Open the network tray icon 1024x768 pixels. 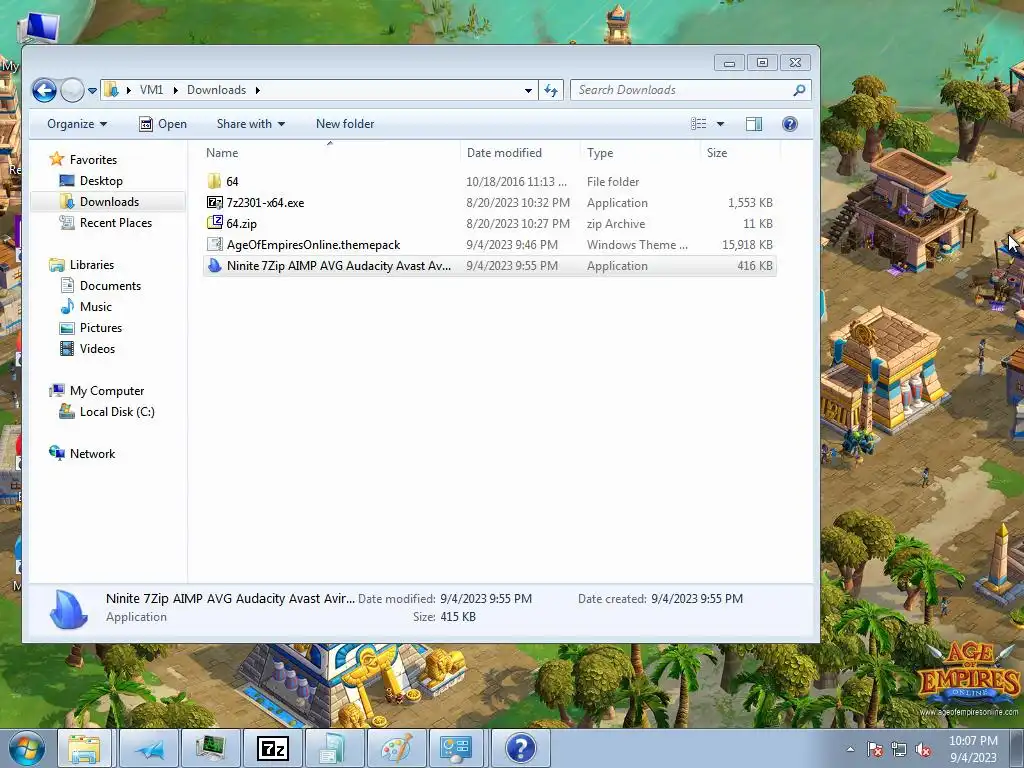pyautogui.click(x=899, y=749)
